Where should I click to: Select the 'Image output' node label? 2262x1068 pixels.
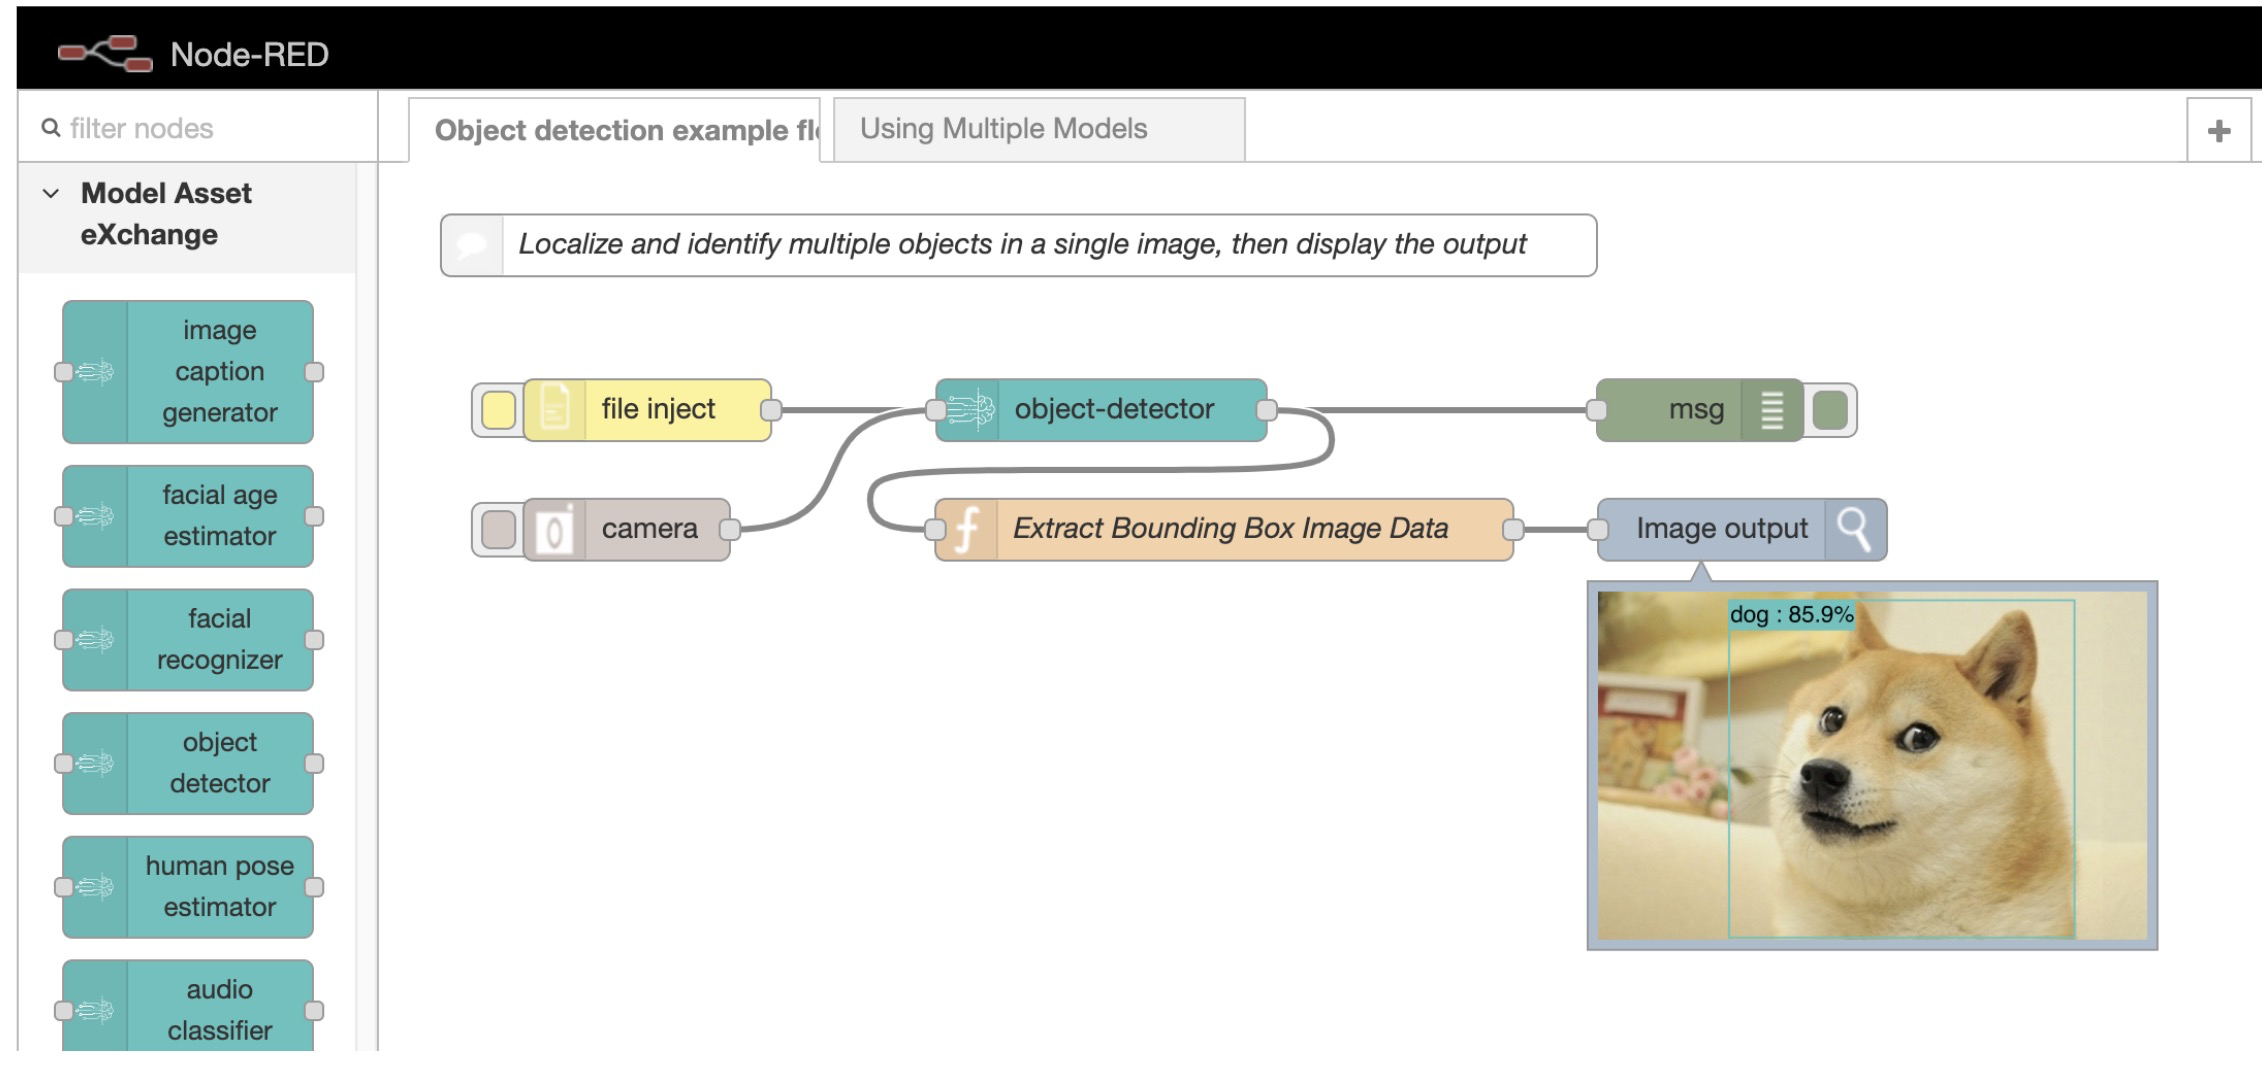point(1722,528)
